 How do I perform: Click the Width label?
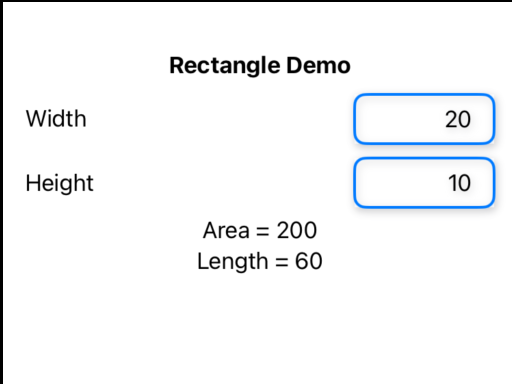click(56, 118)
